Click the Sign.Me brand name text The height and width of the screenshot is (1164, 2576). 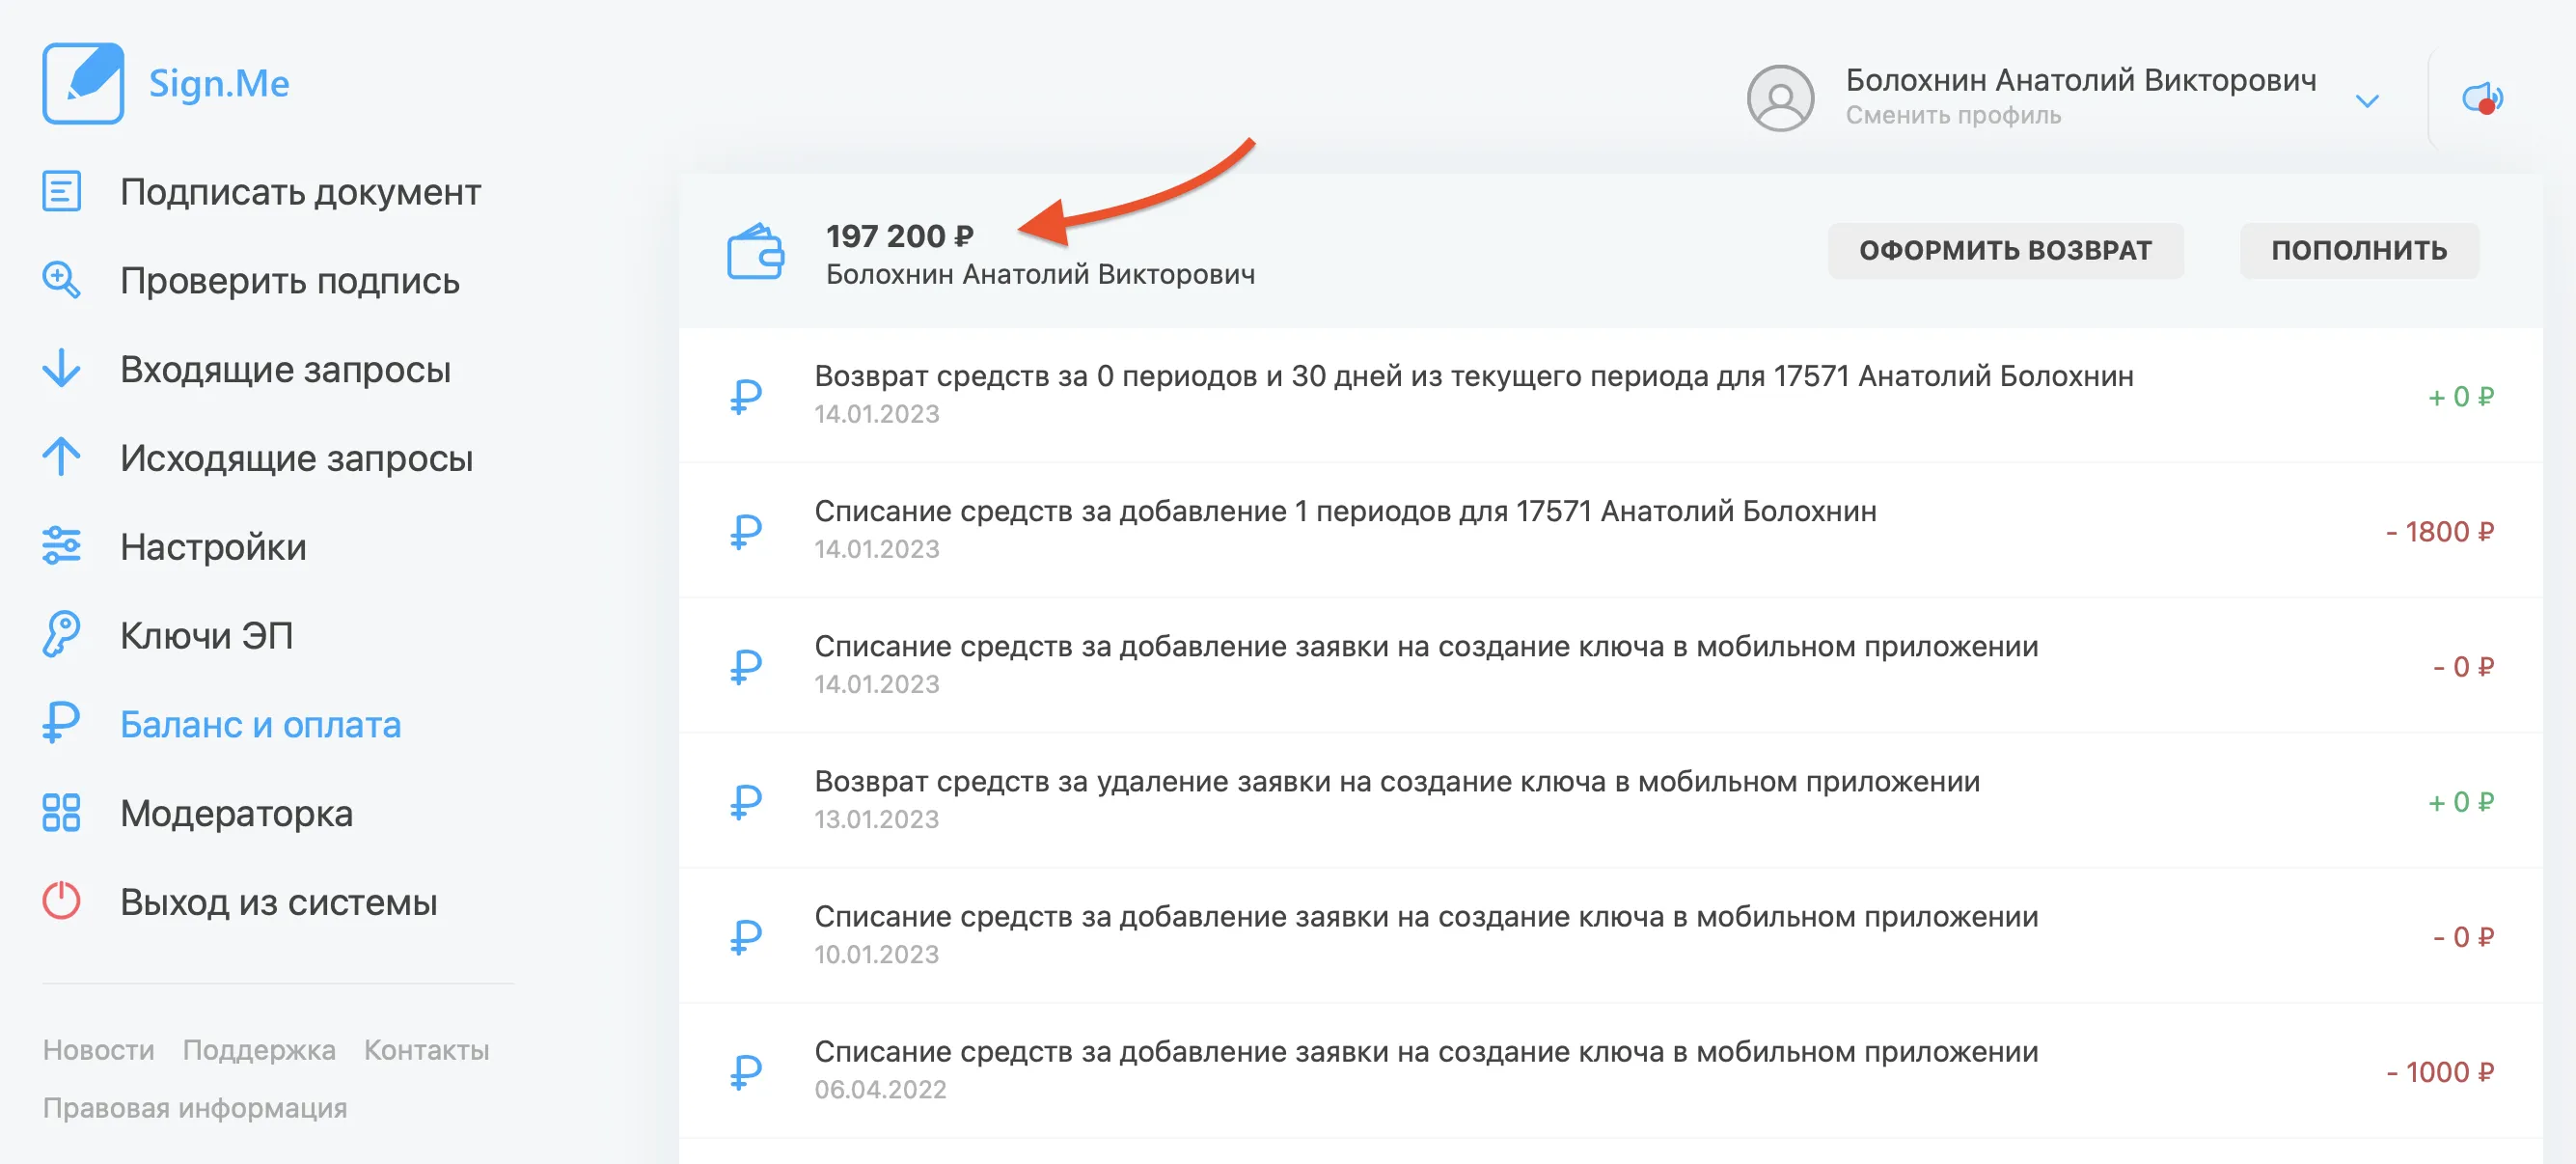(x=219, y=84)
